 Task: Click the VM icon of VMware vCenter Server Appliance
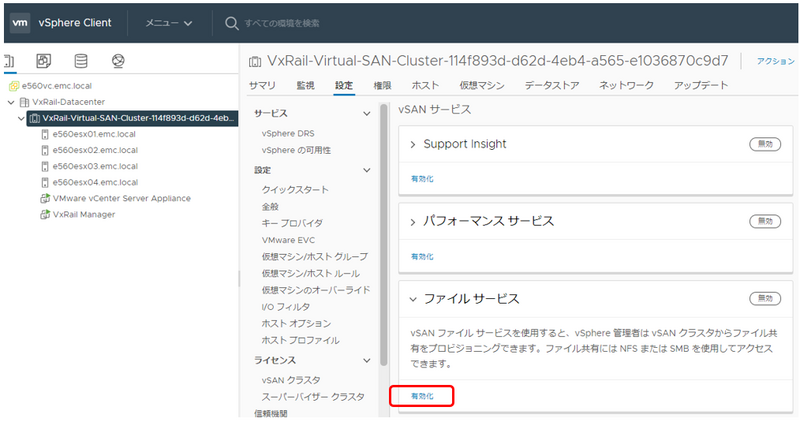pos(45,198)
